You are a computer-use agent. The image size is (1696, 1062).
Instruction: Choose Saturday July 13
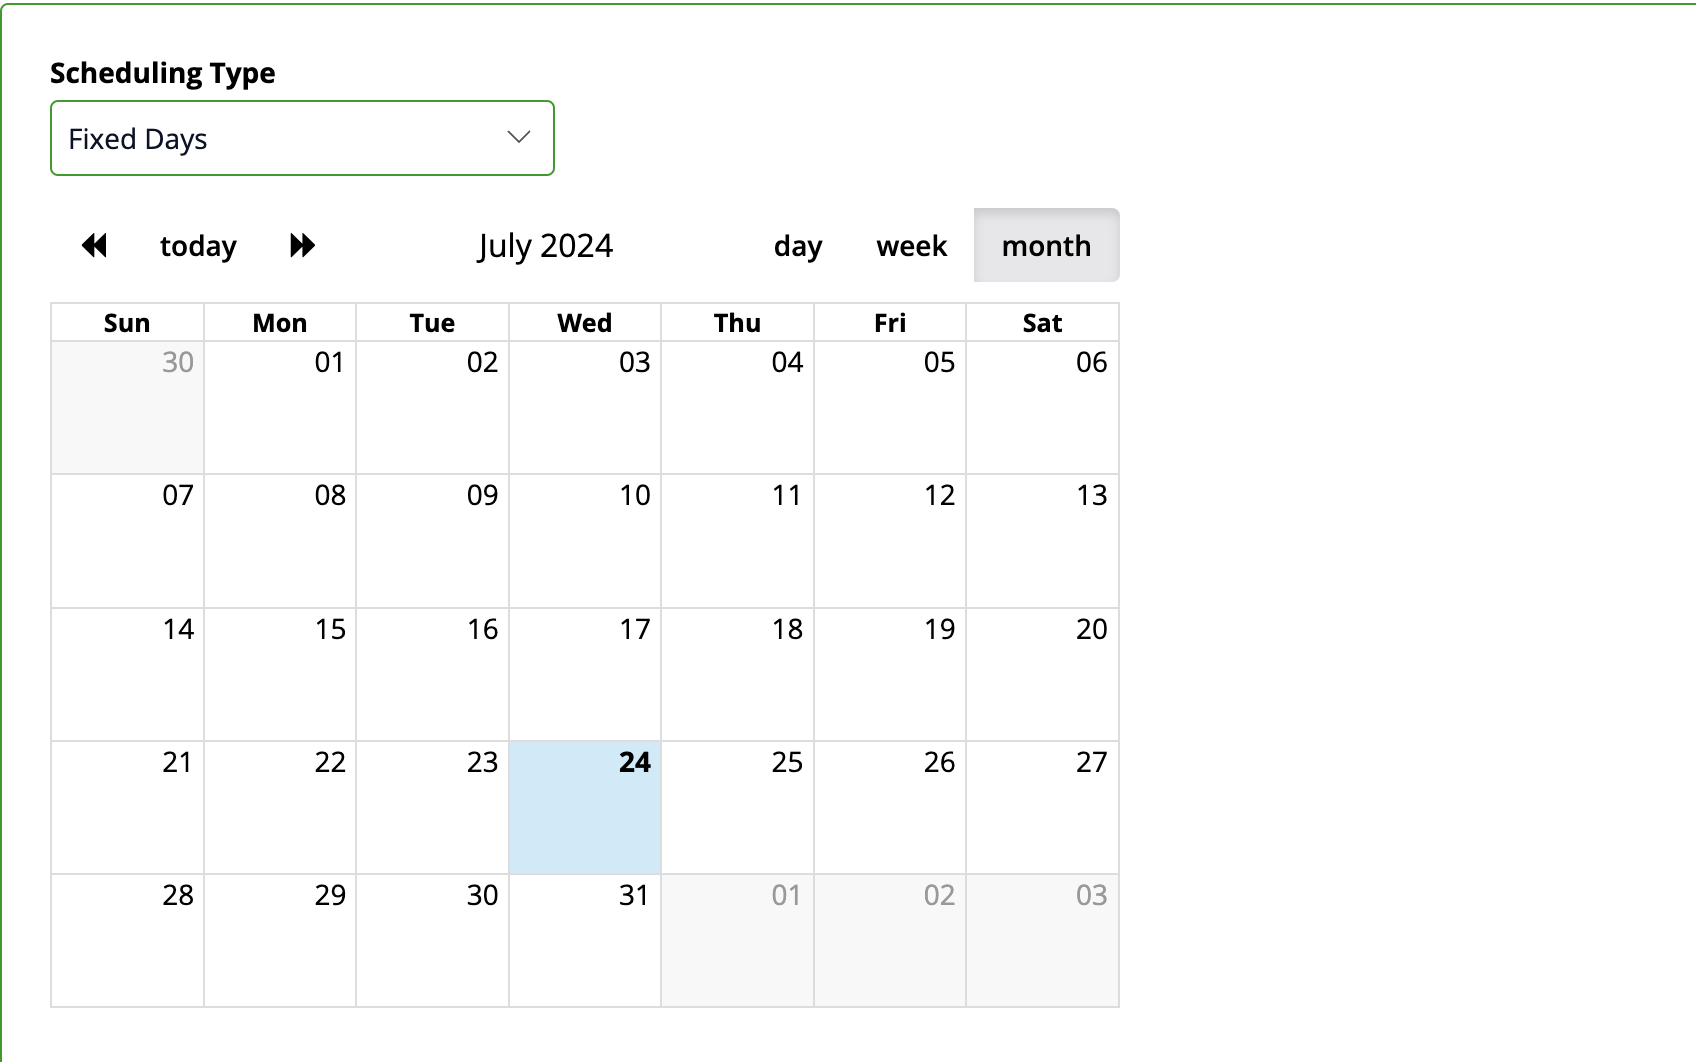1042,541
